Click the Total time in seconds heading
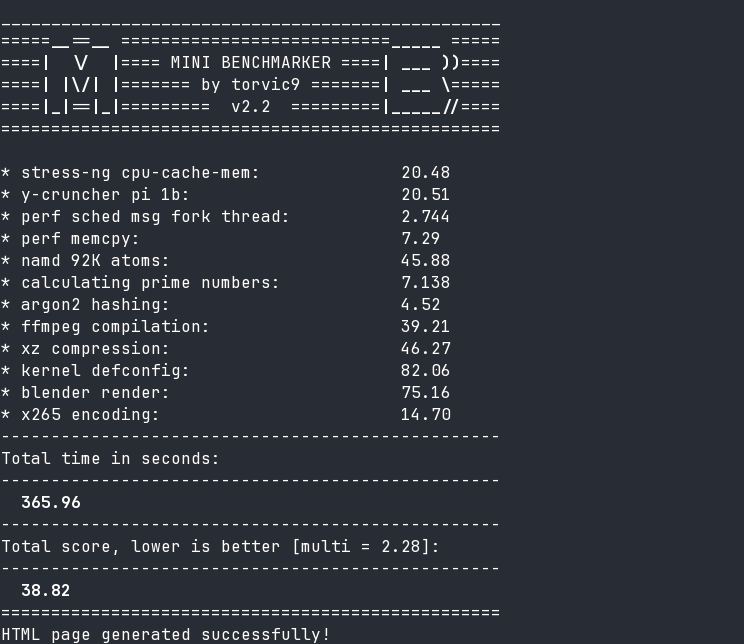This screenshot has width=744, height=644. point(110,459)
